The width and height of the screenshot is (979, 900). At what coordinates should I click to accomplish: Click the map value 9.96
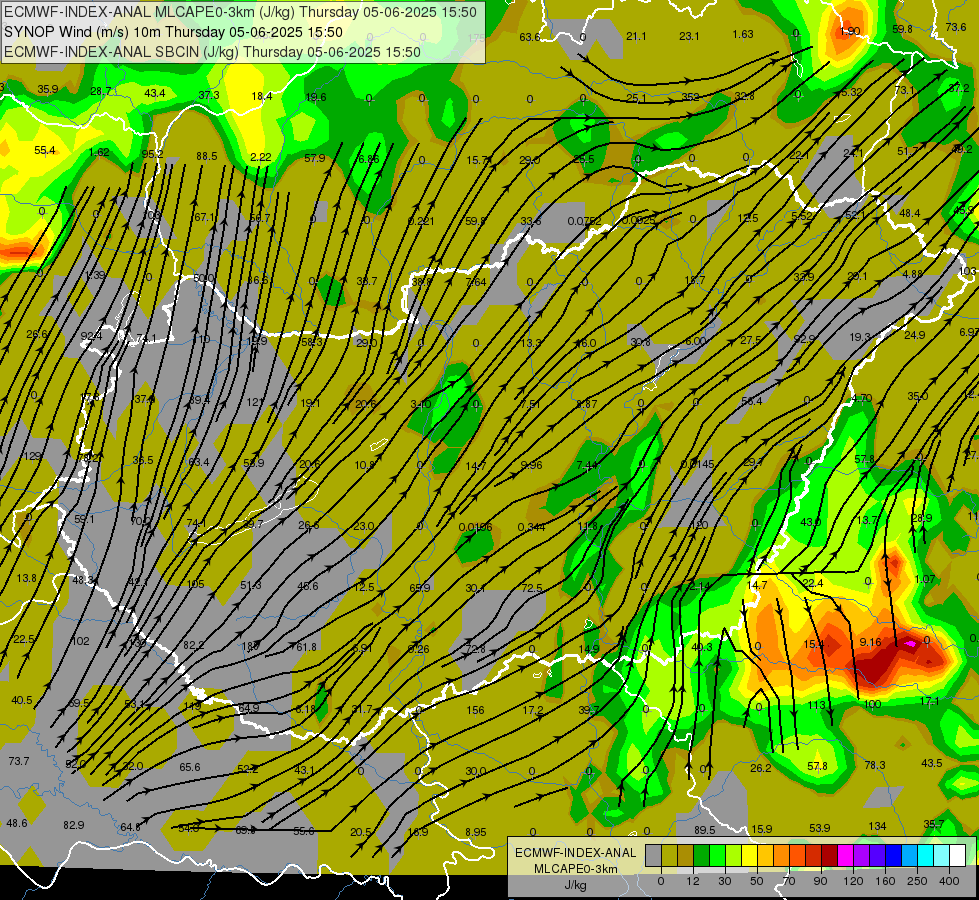click(531, 465)
